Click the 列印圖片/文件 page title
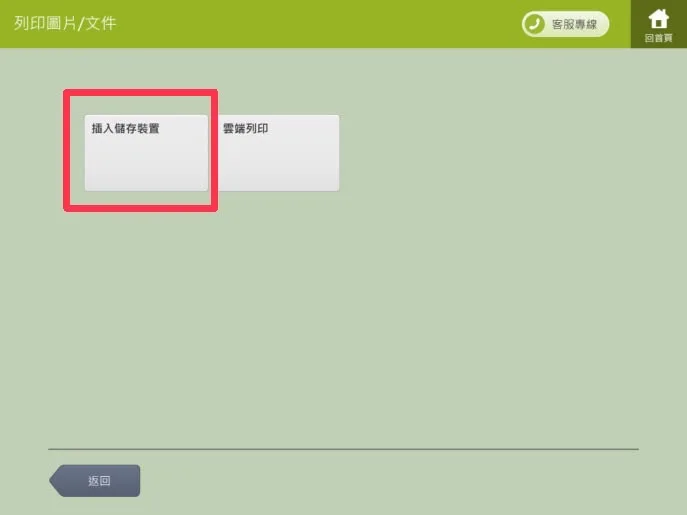Viewport: 687px width, 515px height. pyautogui.click(x=65, y=23)
